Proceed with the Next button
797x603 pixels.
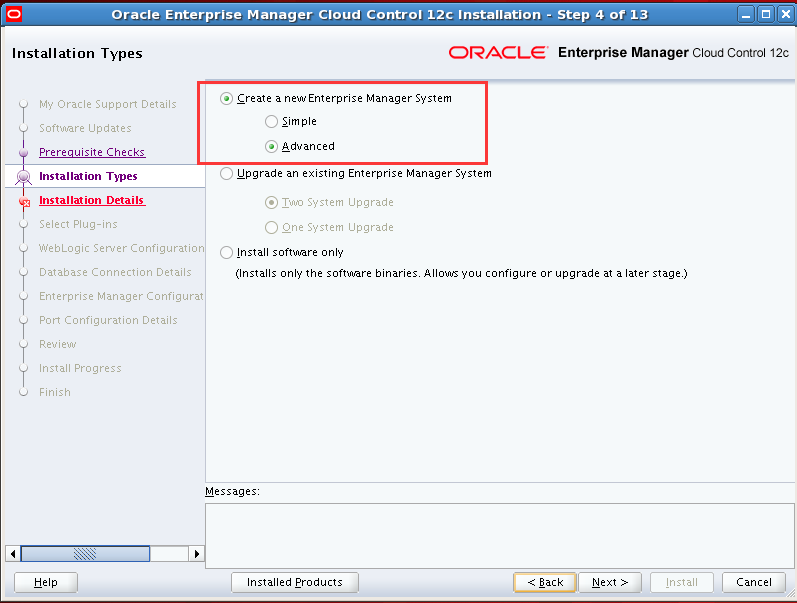[x=610, y=582]
